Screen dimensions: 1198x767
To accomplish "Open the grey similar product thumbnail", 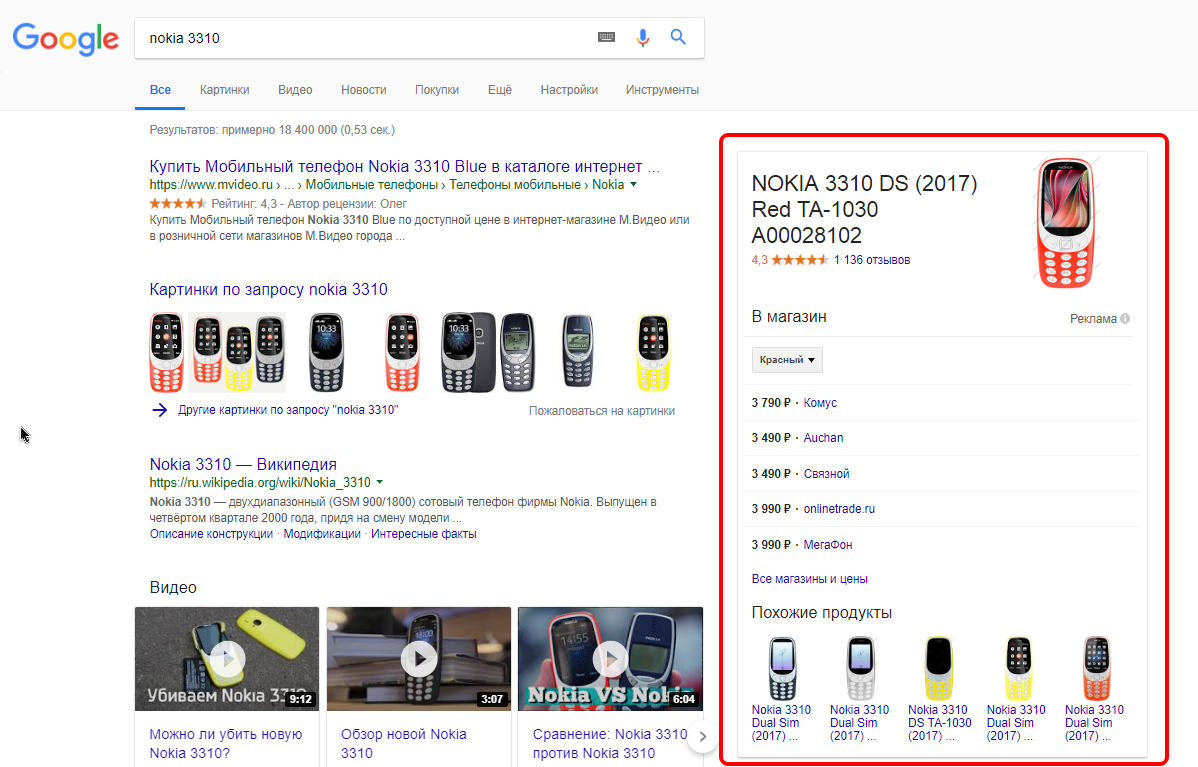I will [860, 668].
